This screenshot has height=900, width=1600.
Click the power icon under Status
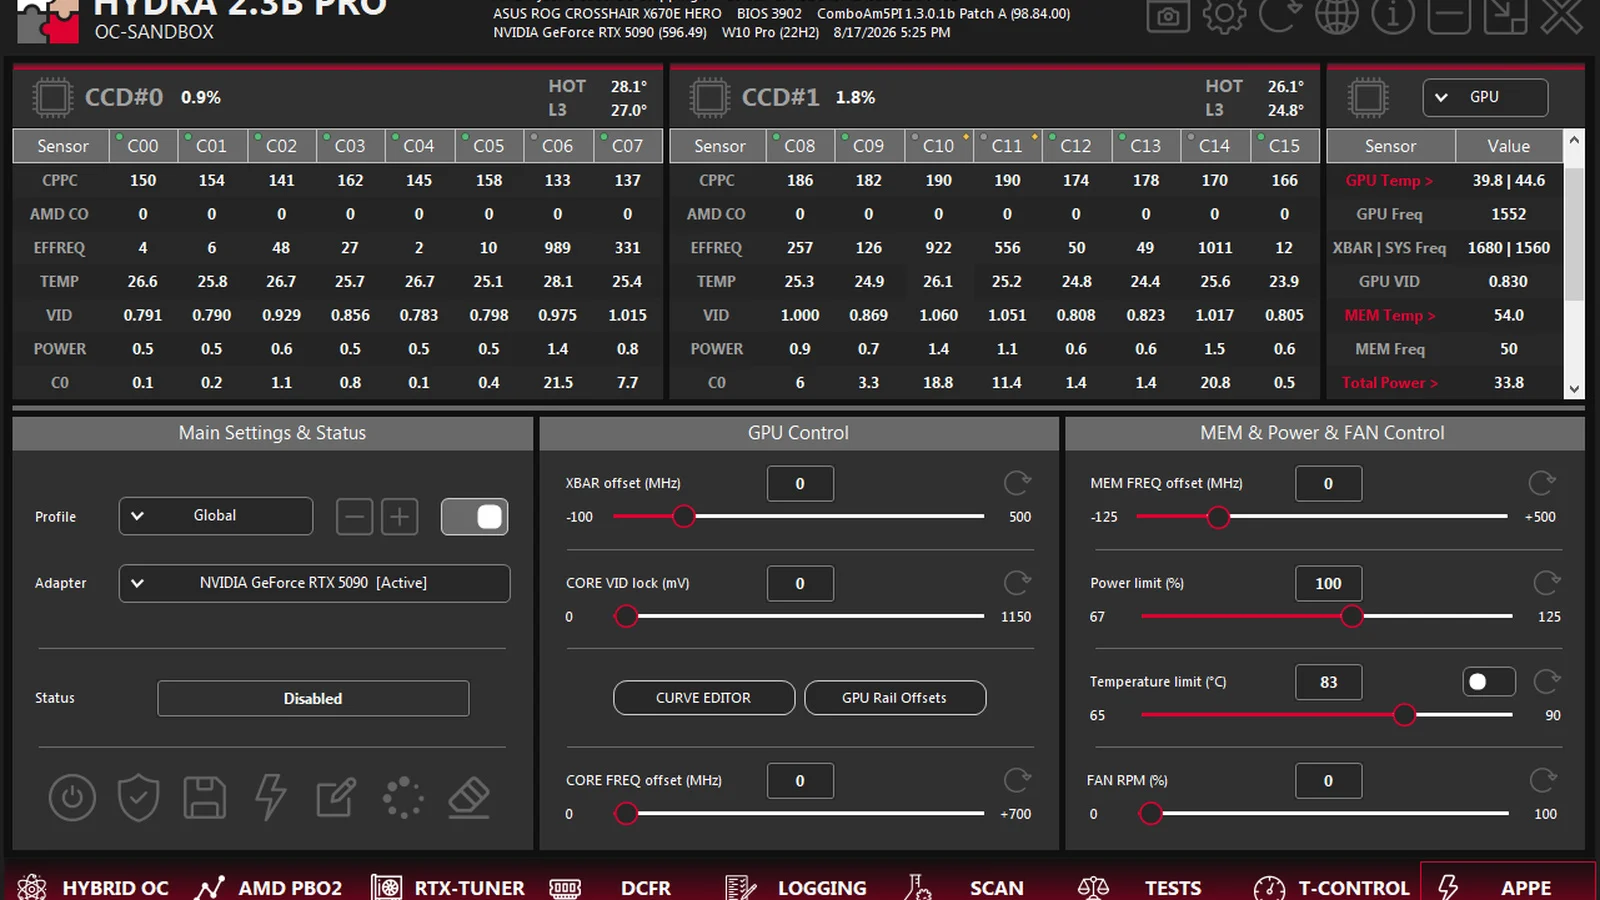point(72,797)
